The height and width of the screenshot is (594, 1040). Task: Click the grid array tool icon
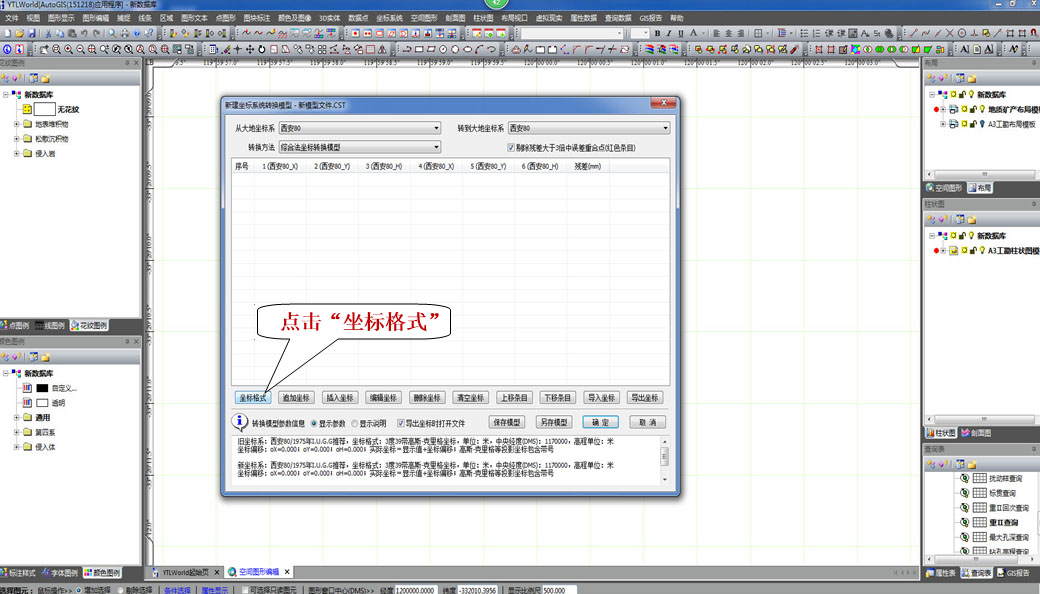click(322, 49)
